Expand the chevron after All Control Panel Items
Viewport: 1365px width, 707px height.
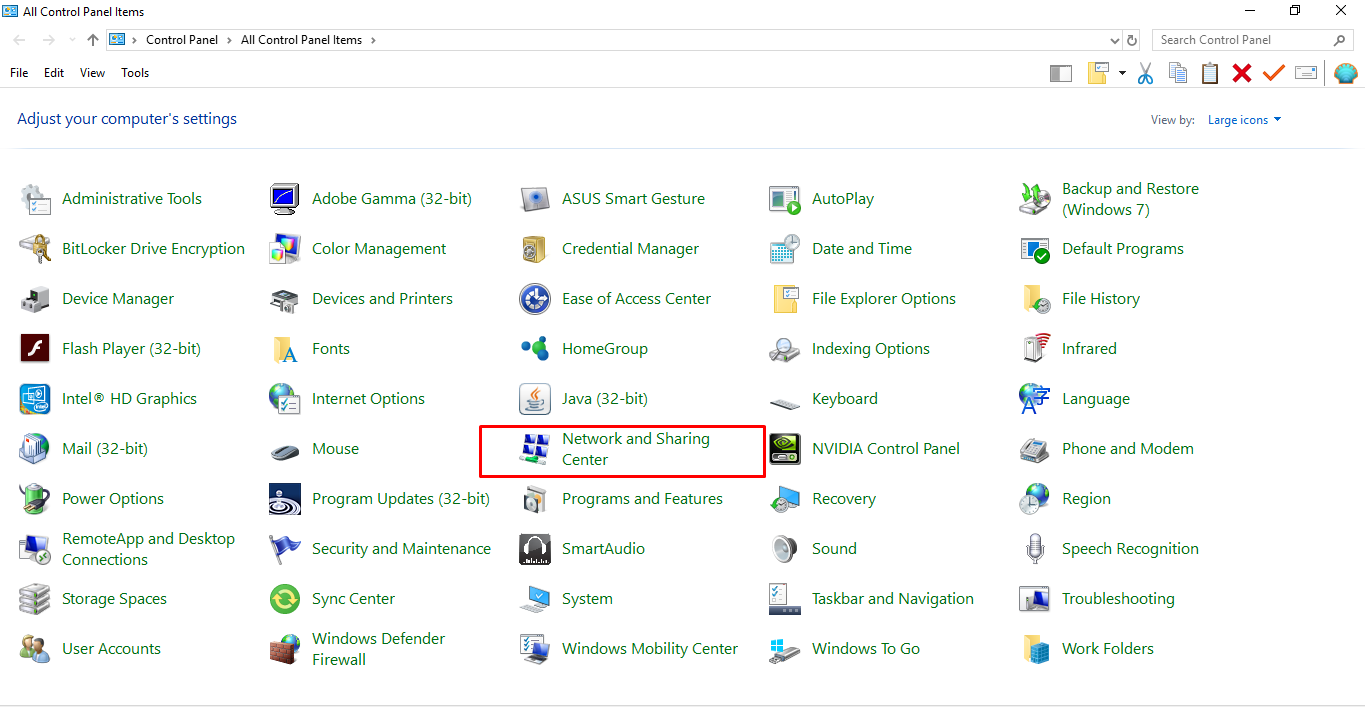pyautogui.click(x=373, y=40)
